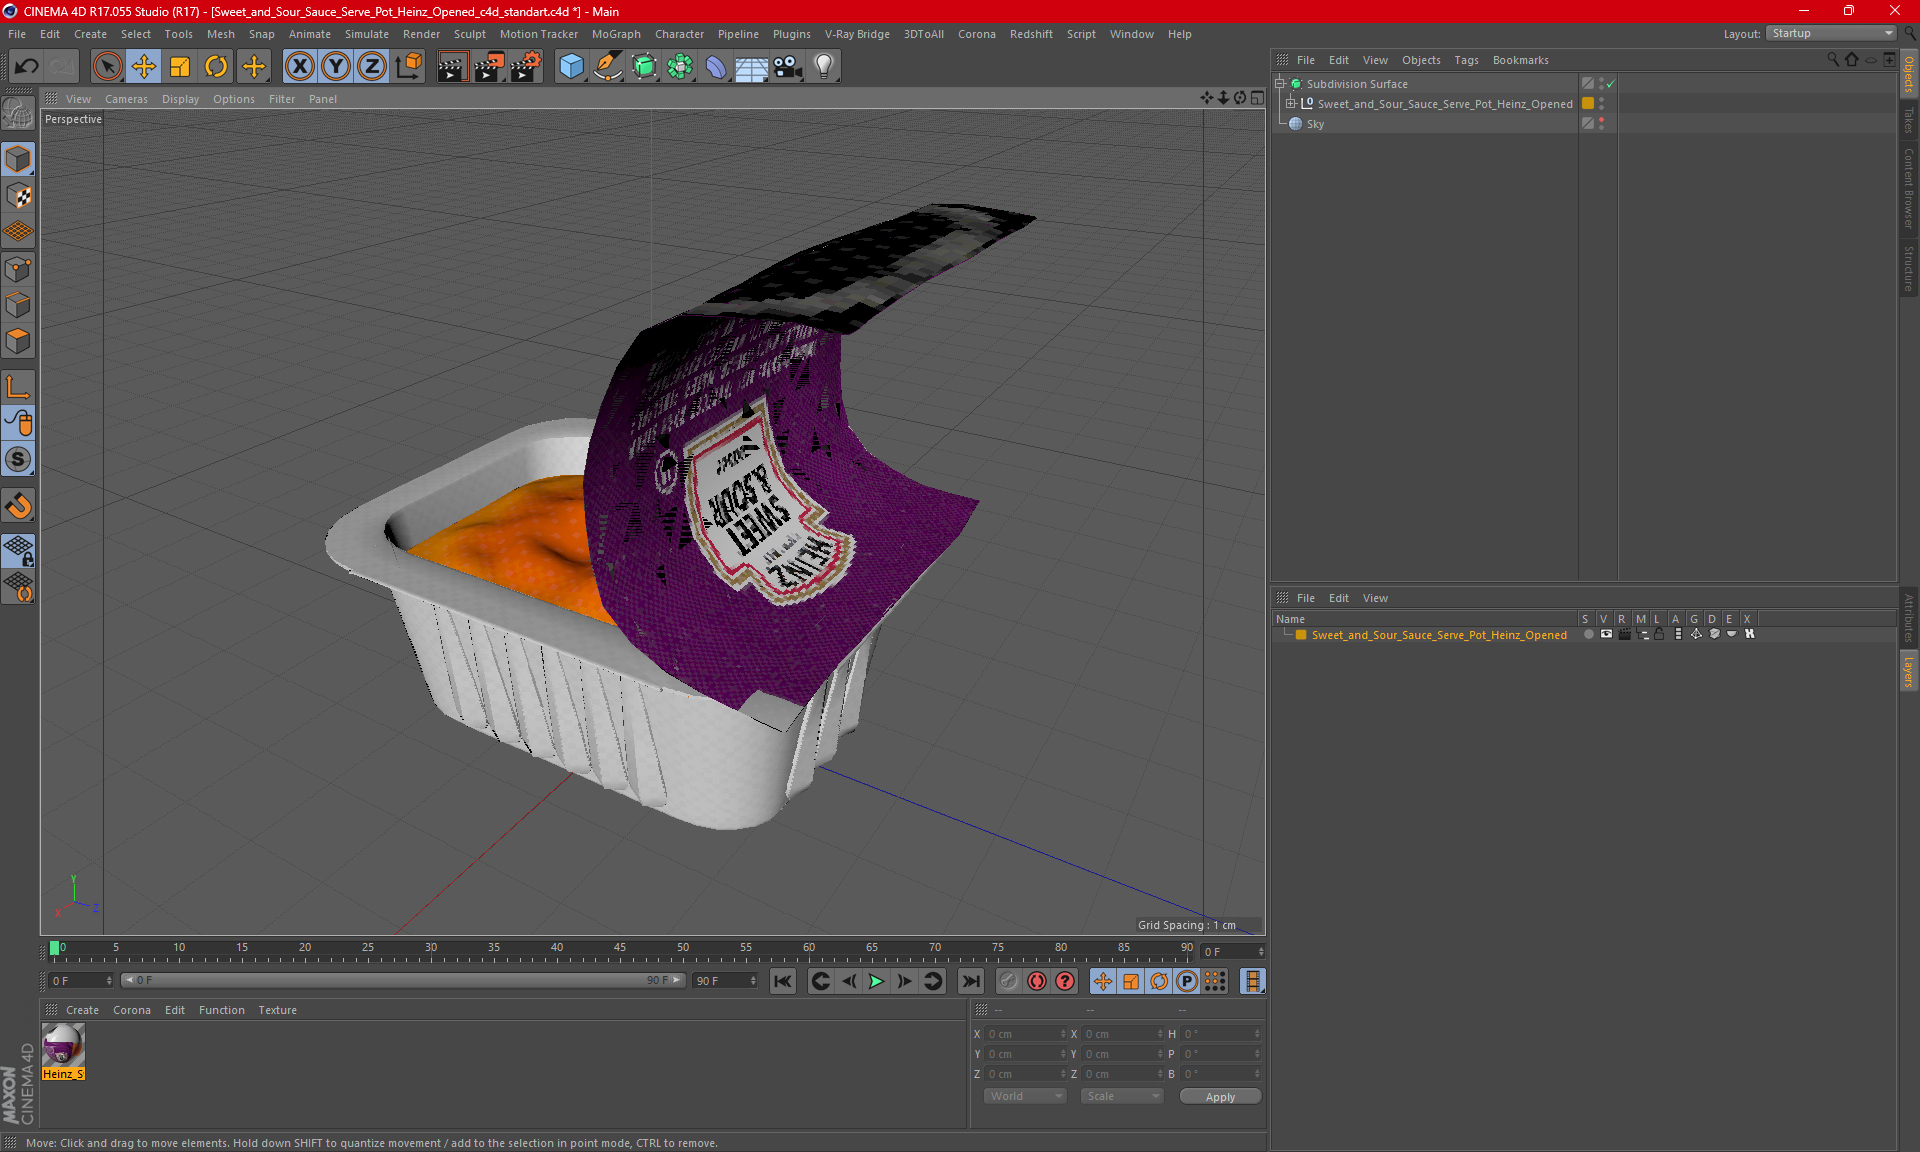Open Render Settings icon
This screenshot has width=1920, height=1152.
(526, 67)
